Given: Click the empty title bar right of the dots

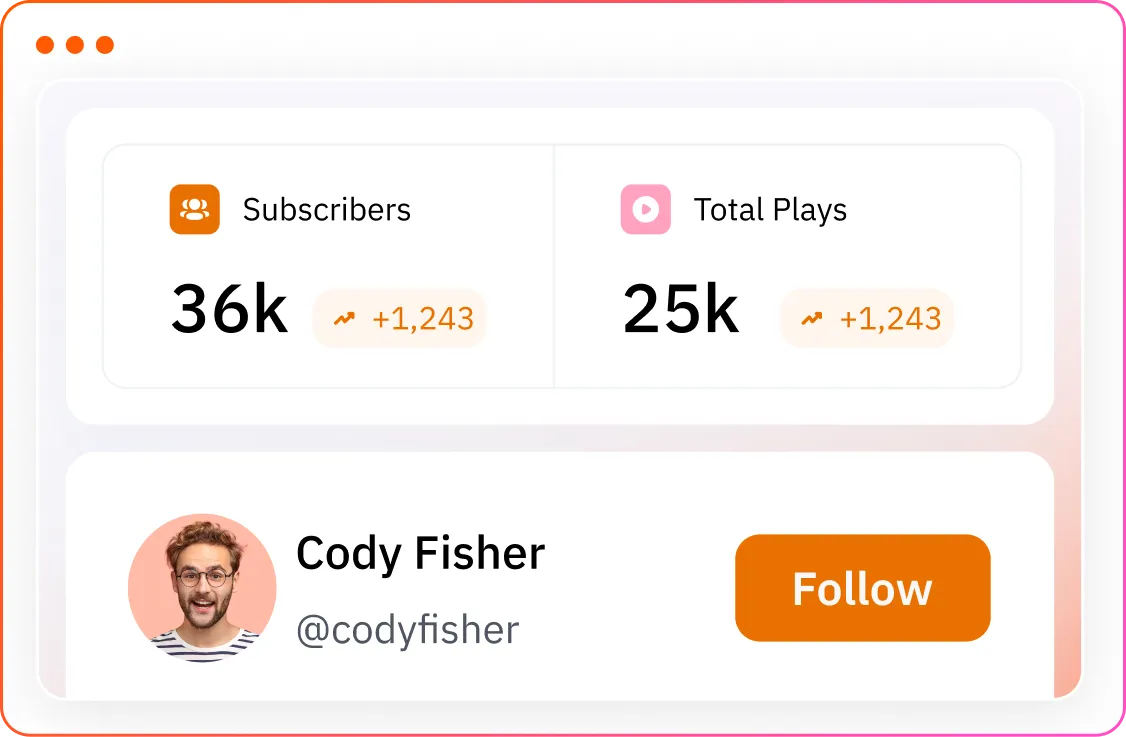Looking at the screenshot, I should coord(600,45).
